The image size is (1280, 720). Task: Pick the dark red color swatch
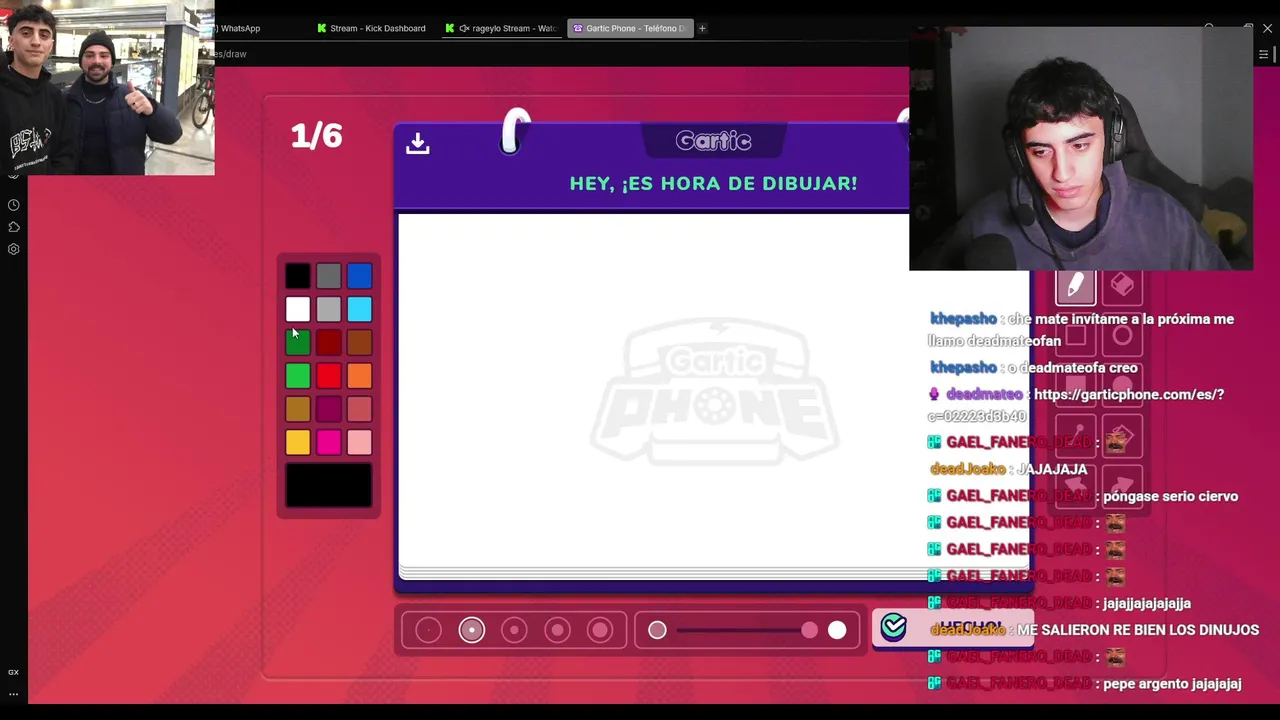329,343
